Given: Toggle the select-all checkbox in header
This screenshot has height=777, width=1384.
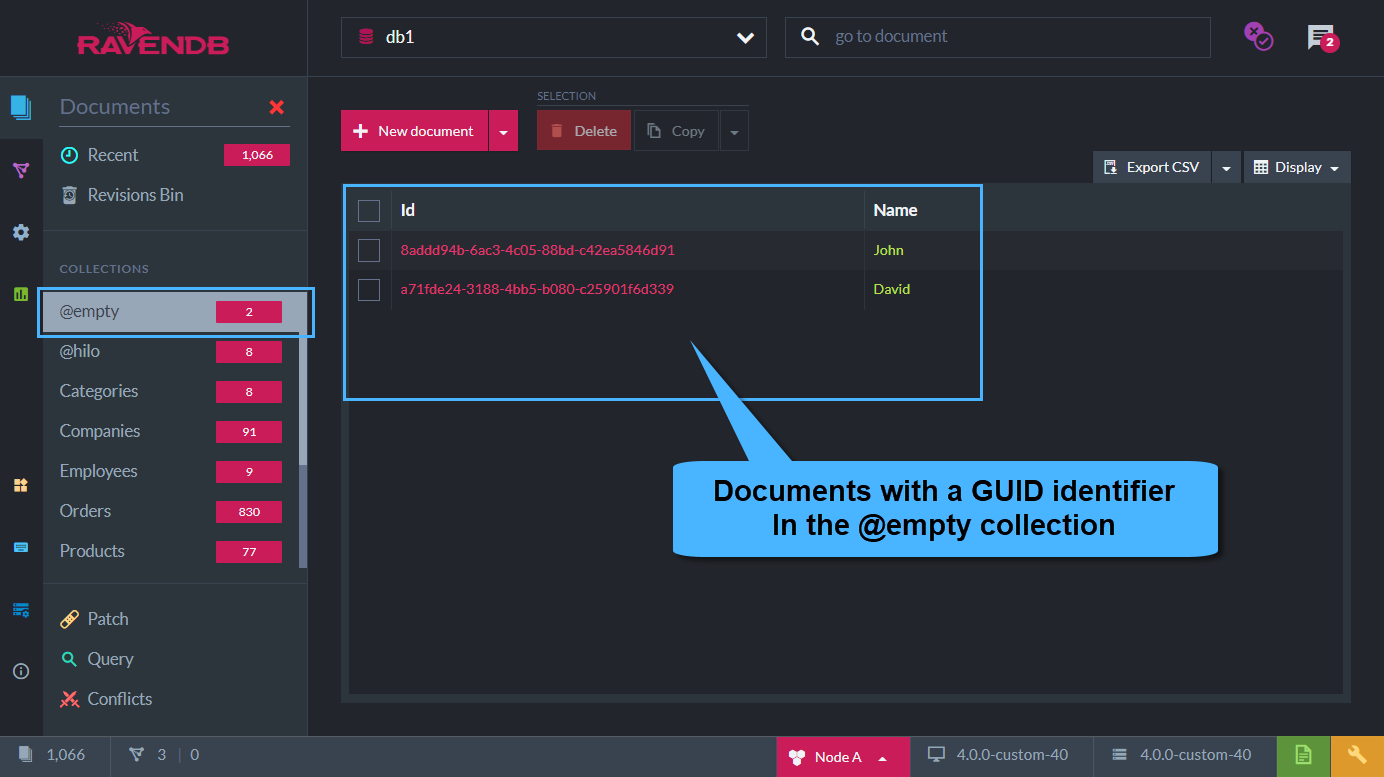Looking at the screenshot, I should (369, 211).
